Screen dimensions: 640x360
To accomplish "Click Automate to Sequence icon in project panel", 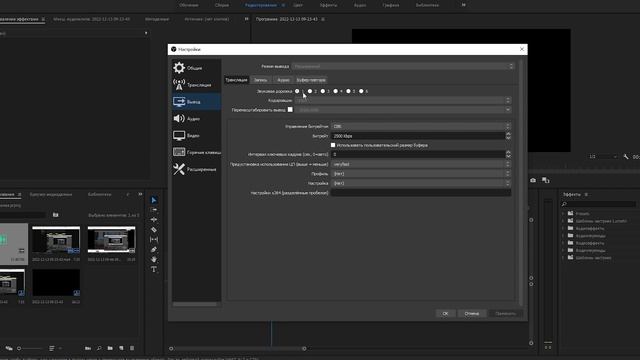I will [88, 348].
